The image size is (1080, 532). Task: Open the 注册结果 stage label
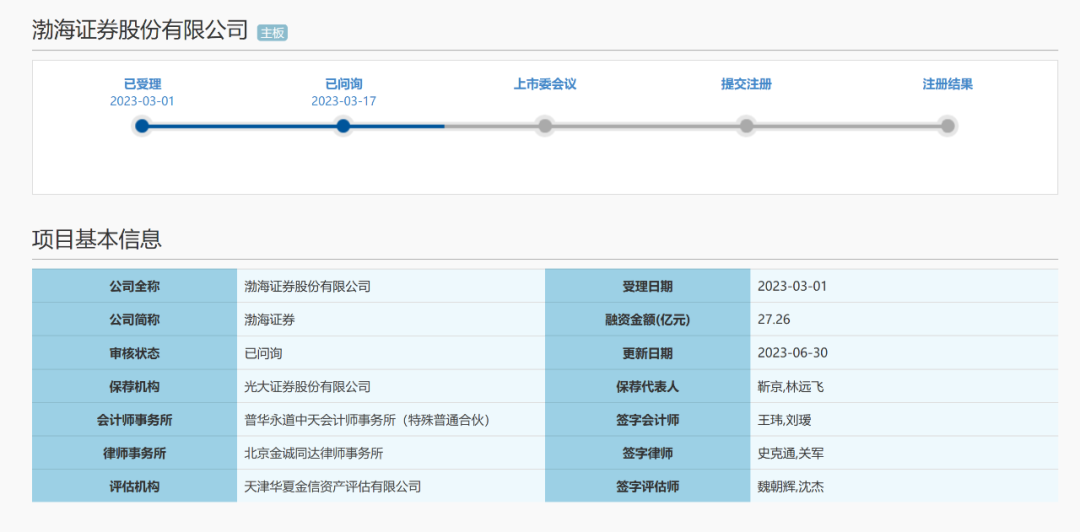947,84
